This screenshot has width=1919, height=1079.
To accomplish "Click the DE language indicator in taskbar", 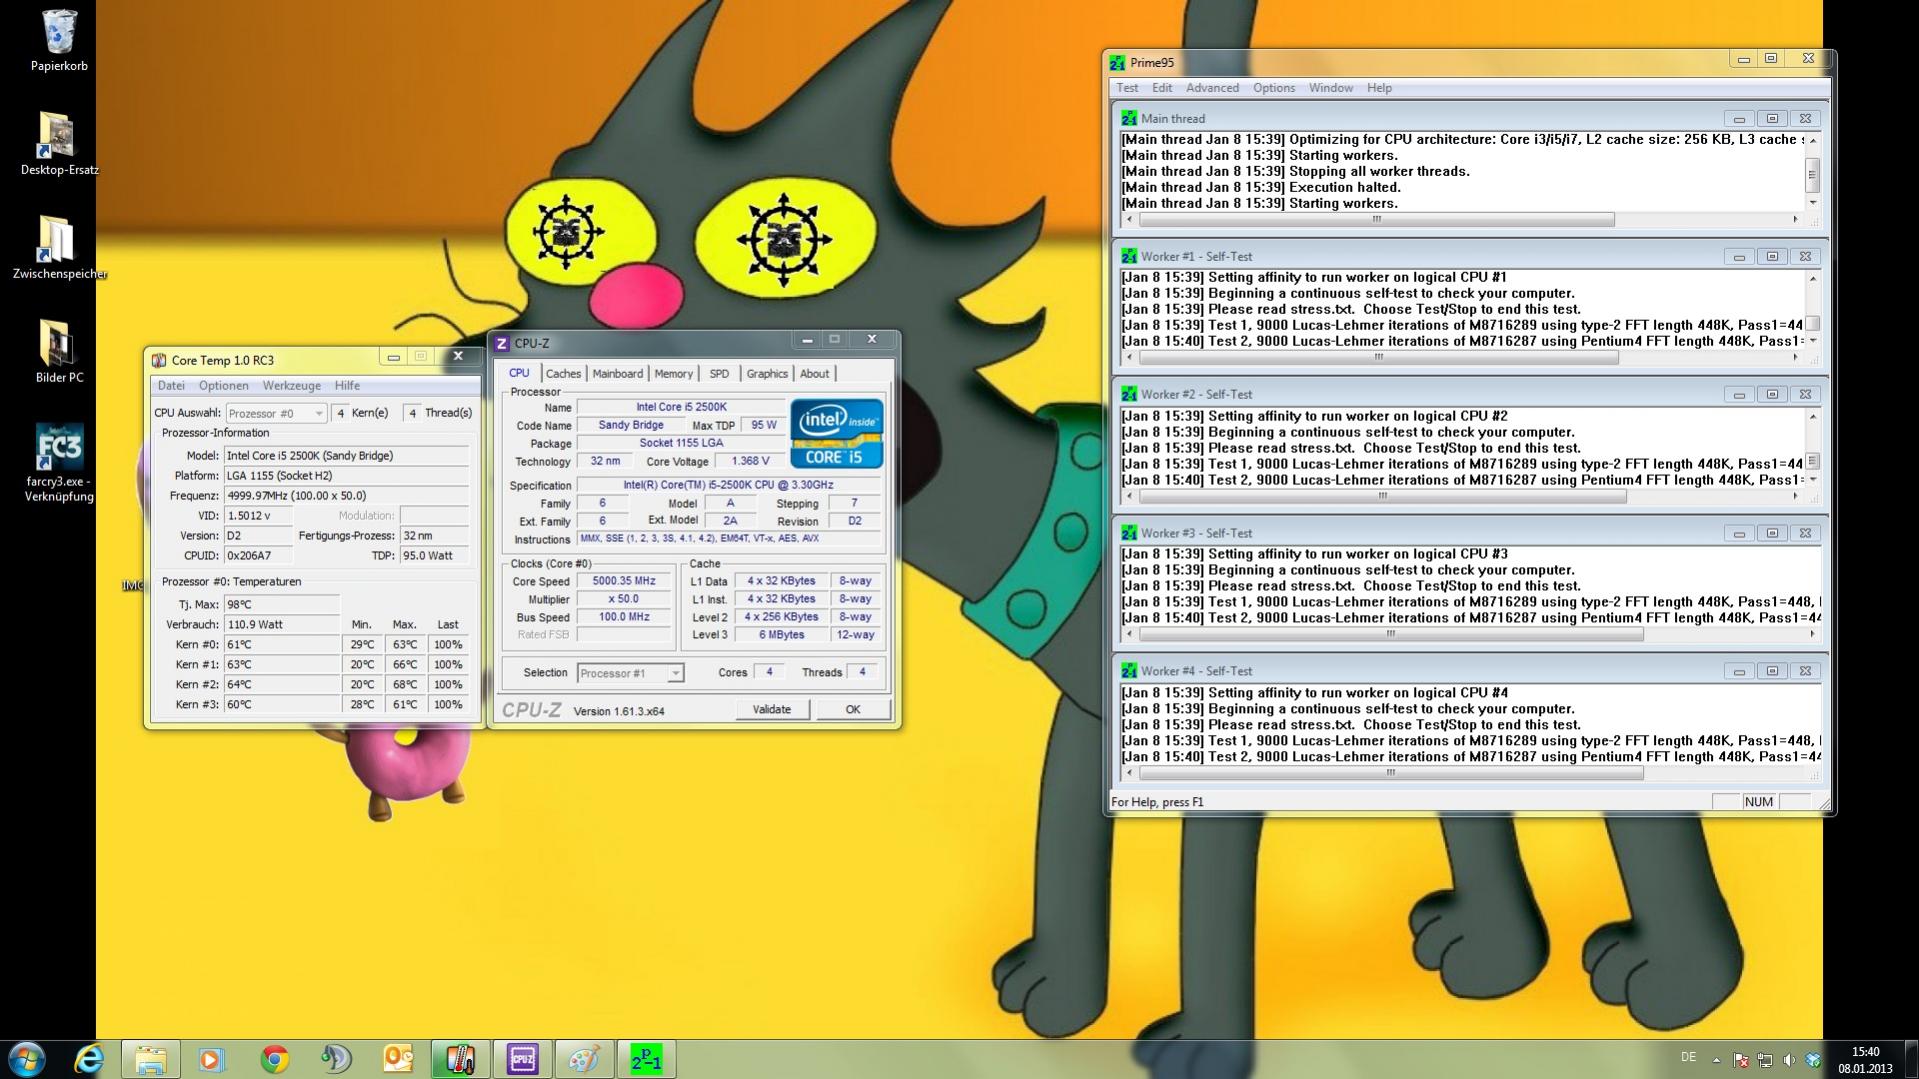I will [1688, 1058].
